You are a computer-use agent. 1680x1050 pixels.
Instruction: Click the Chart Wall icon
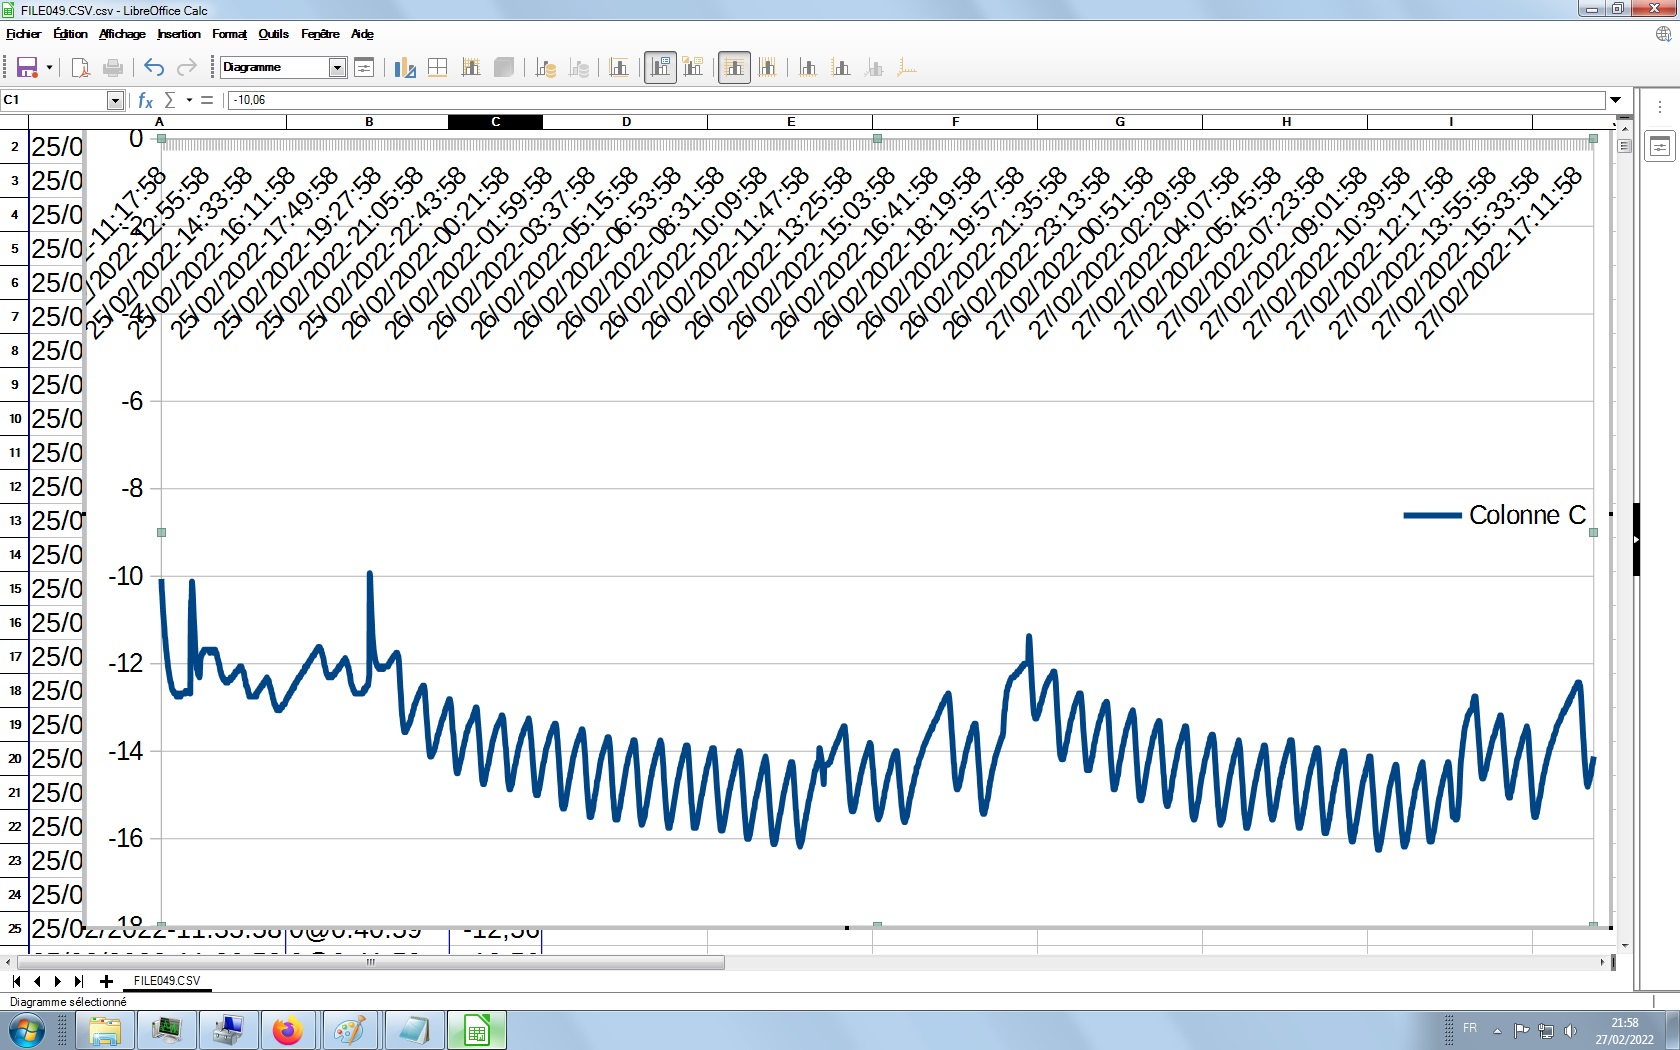pos(471,68)
